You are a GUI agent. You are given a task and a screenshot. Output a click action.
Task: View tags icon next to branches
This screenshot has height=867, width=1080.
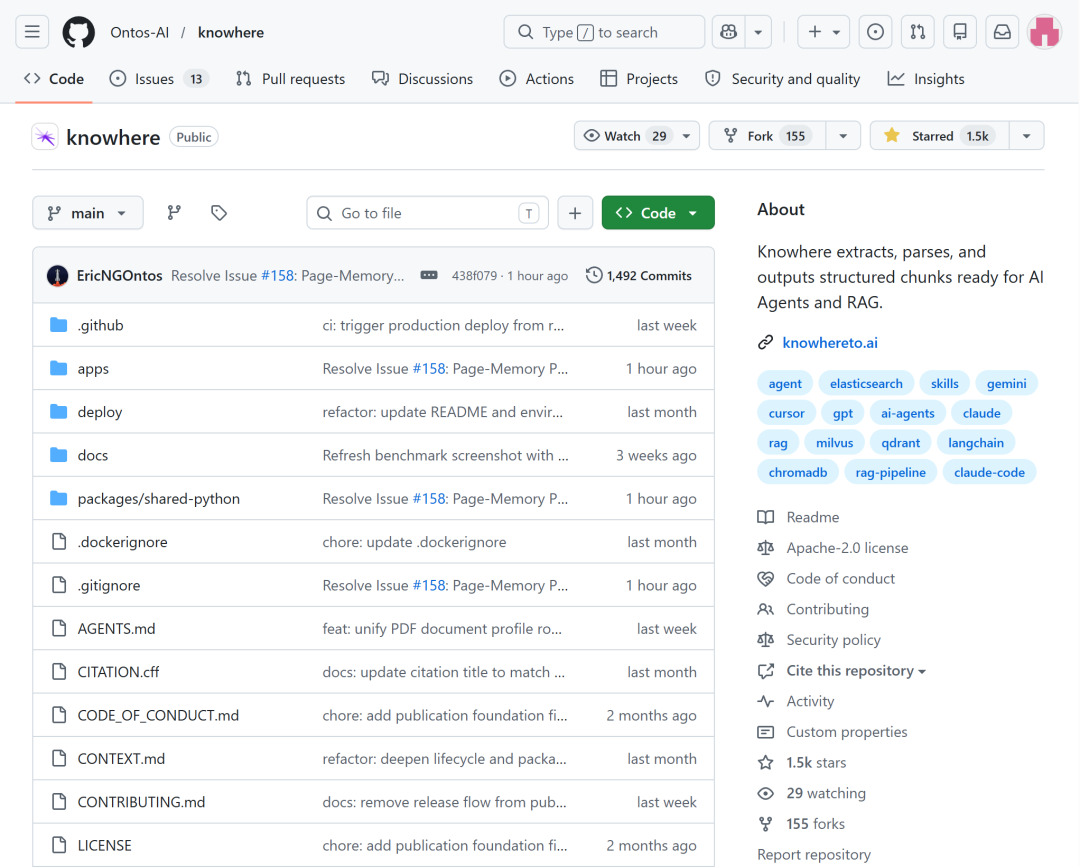tap(219, 213)
